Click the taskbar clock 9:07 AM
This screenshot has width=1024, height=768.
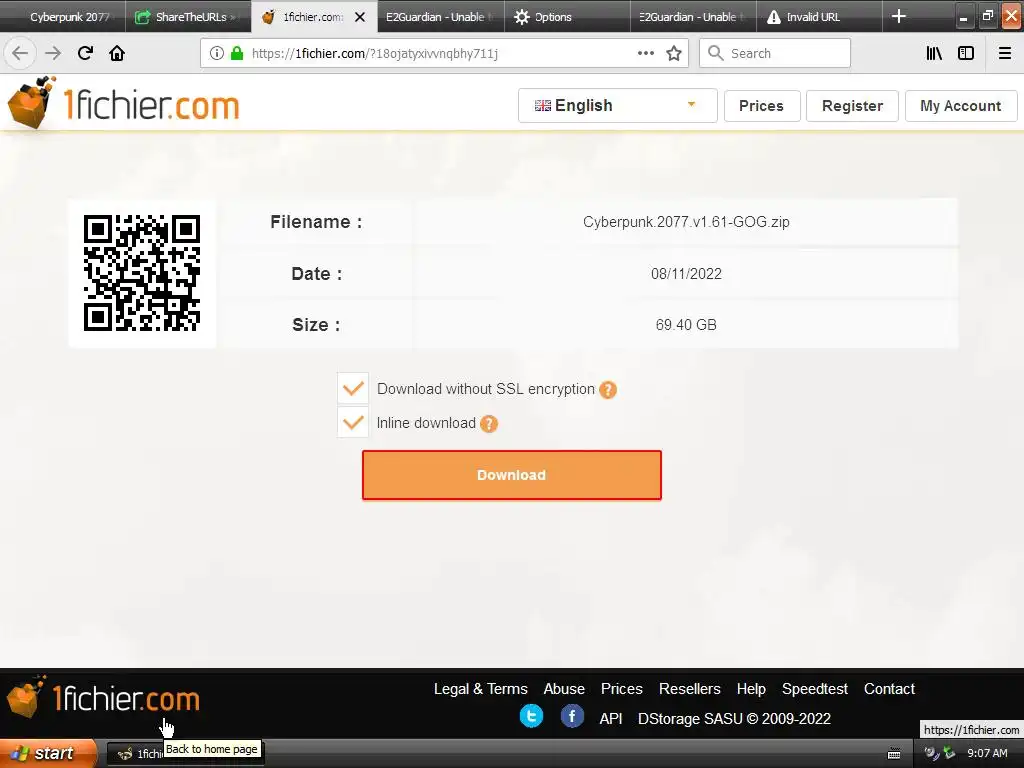coord(987,754)
